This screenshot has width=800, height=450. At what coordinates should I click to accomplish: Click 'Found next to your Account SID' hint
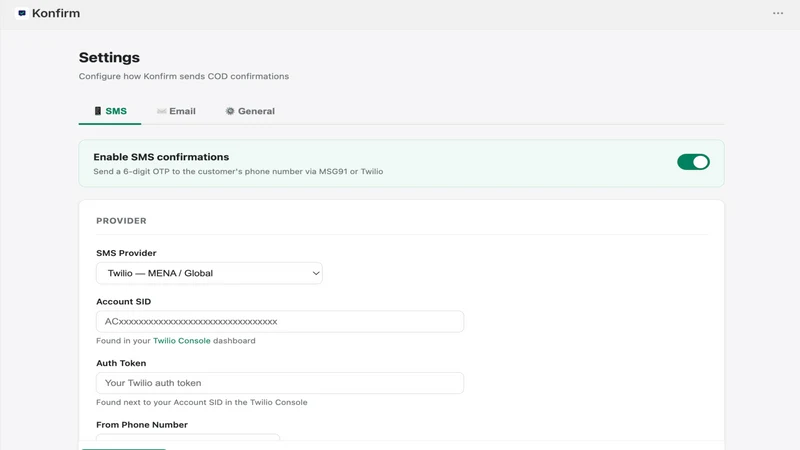[x=202, y=403]
